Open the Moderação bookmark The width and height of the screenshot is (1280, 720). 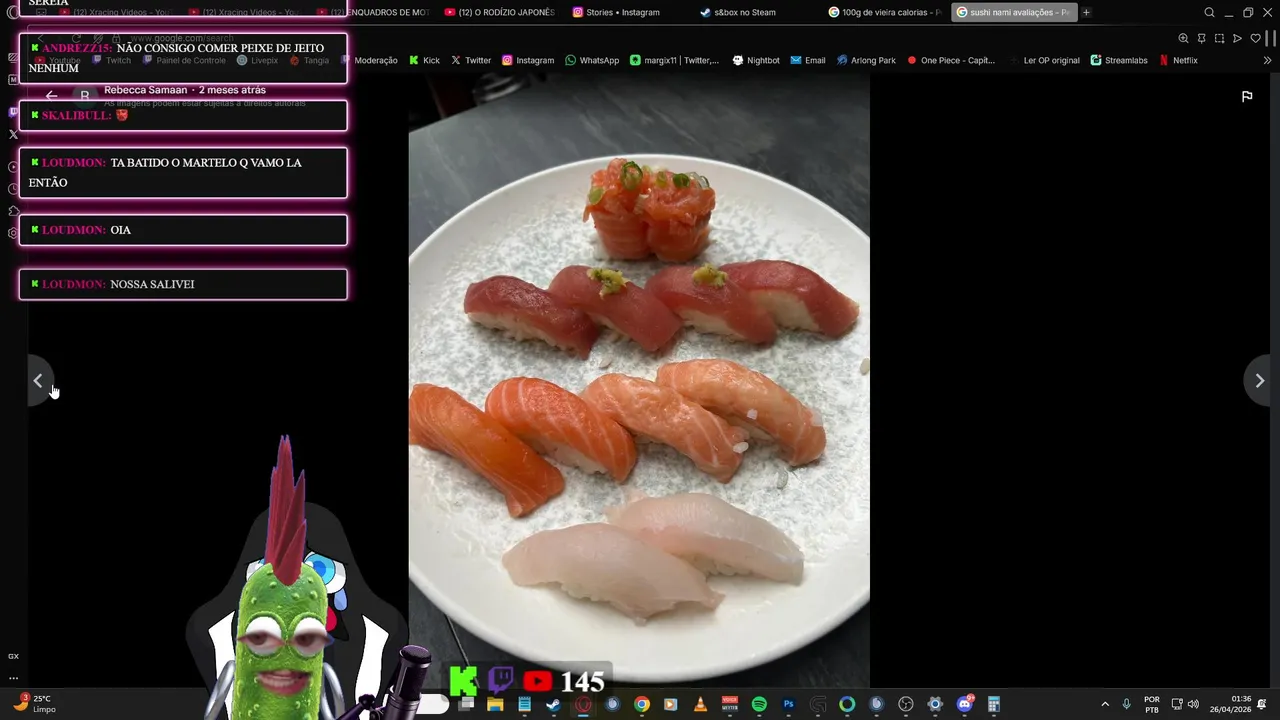point(369,60)
